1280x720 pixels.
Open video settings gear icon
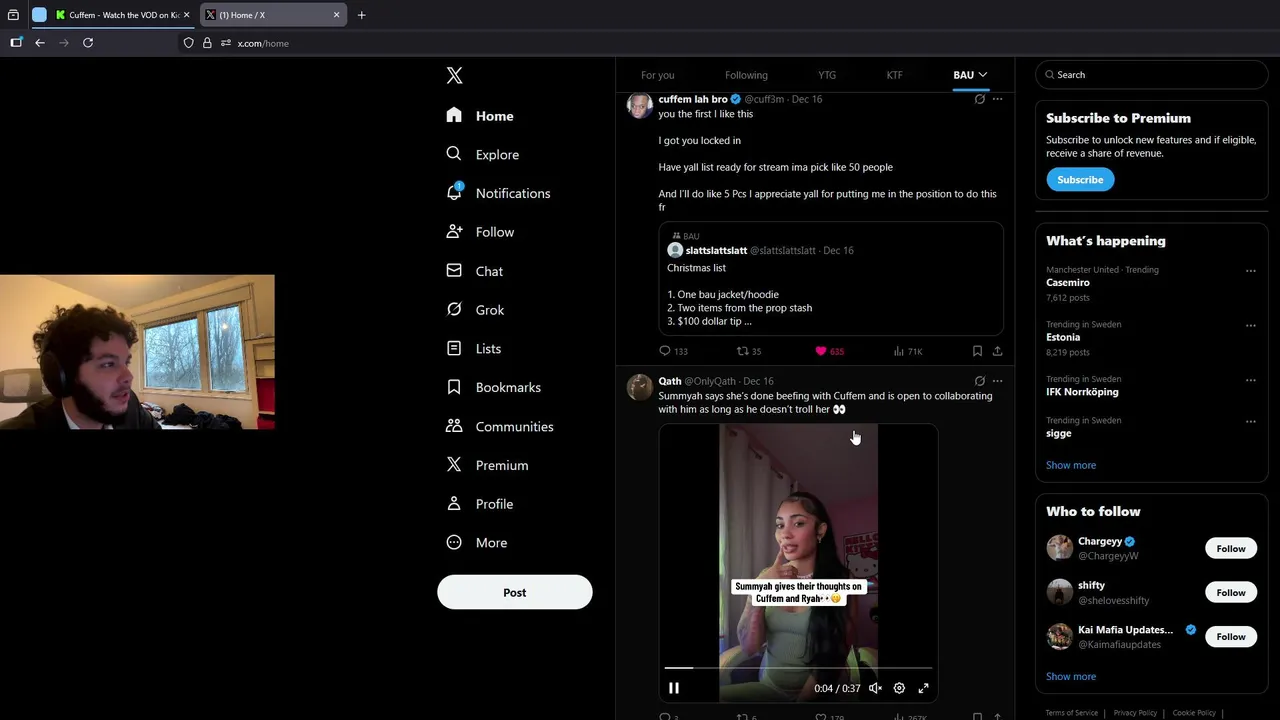point(899,688)
